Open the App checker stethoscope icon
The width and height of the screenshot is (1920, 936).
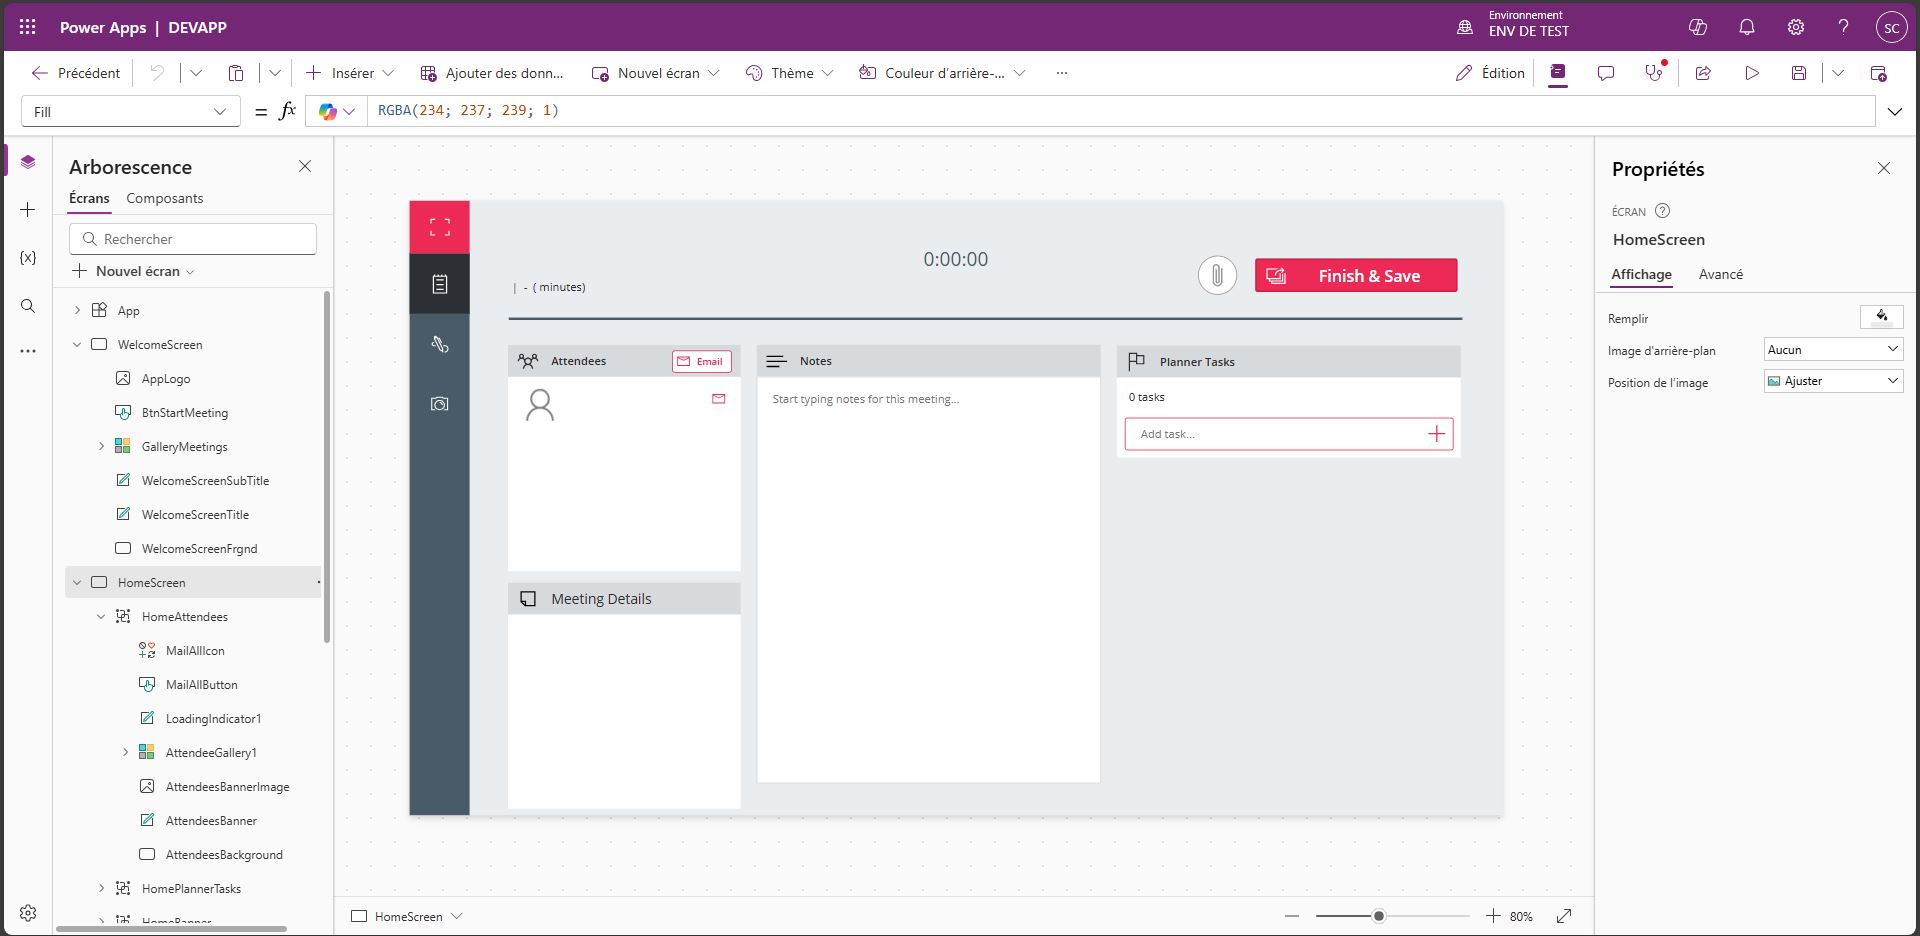[1654, 73]
